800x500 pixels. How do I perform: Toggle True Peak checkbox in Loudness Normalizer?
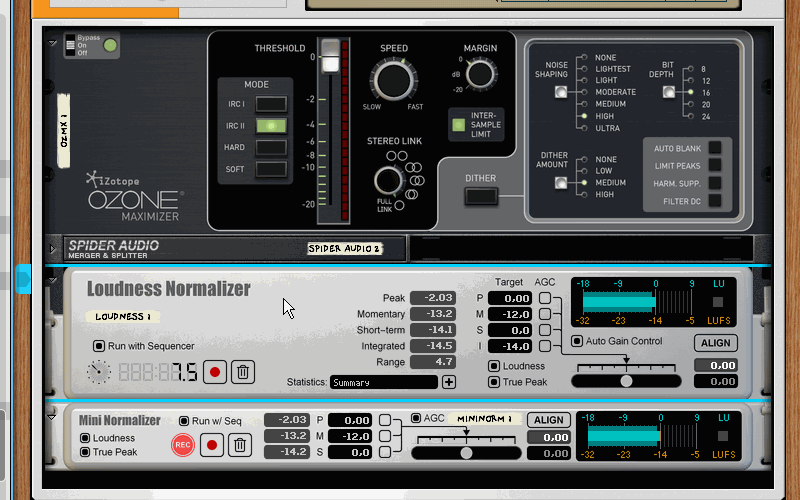(493, 382)
